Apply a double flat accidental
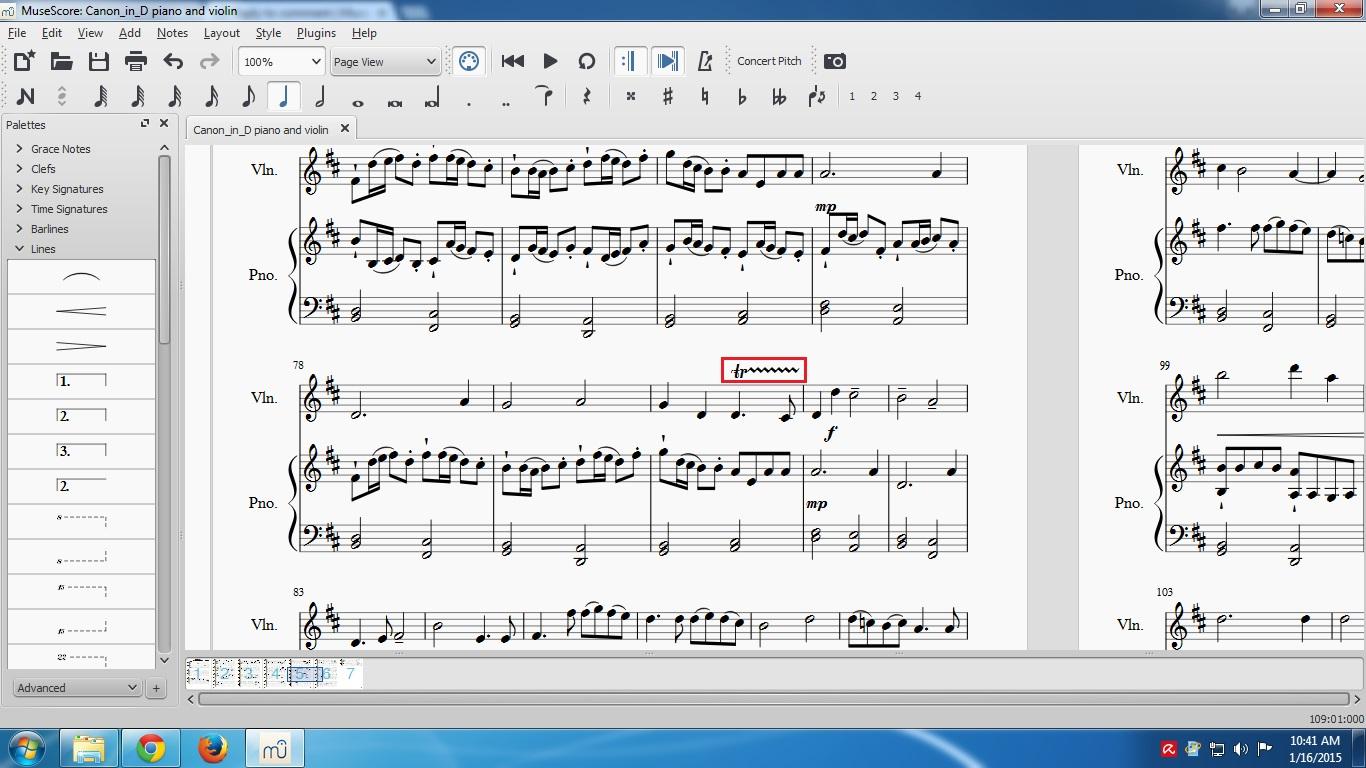Screen dimensions: 1366x768 click(779, 97)
